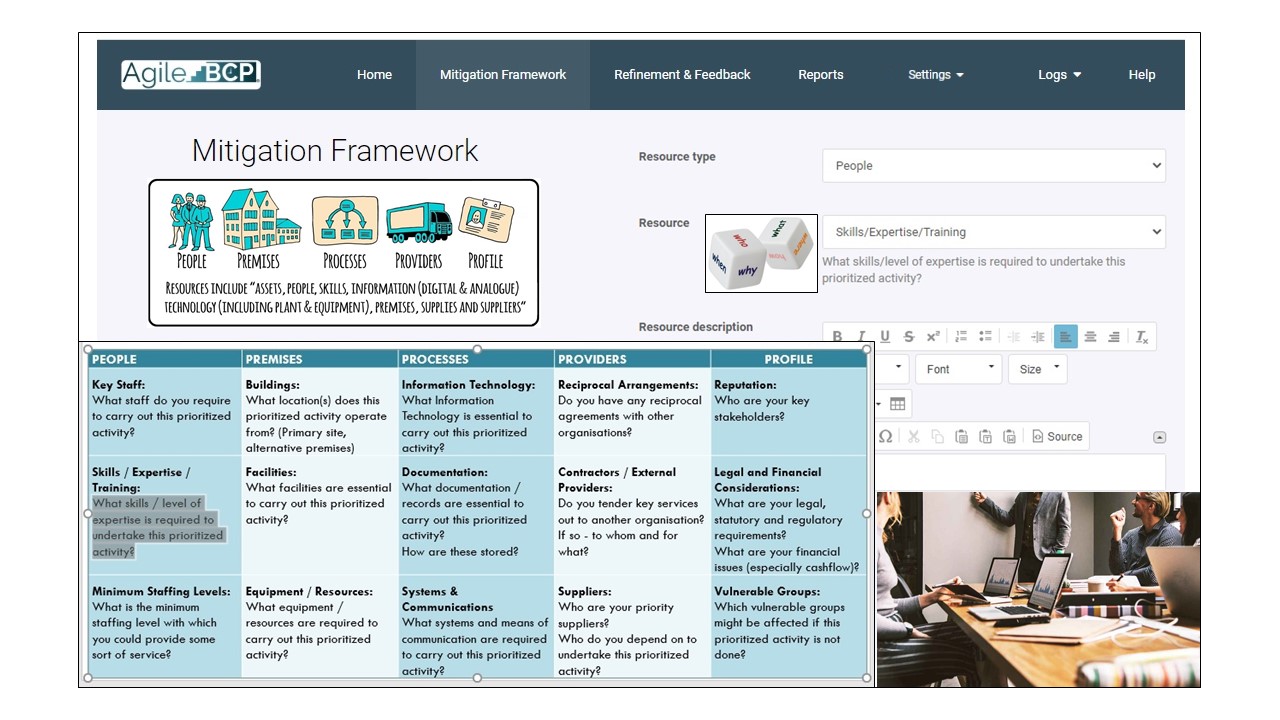The width and height of the screenshot is (1280, 720).
Task: Click the superscript icon
Action: coord(933,337)
